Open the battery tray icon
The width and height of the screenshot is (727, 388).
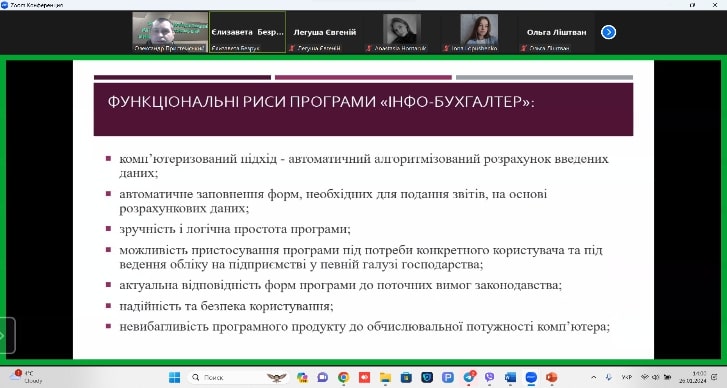click(667, 377)
